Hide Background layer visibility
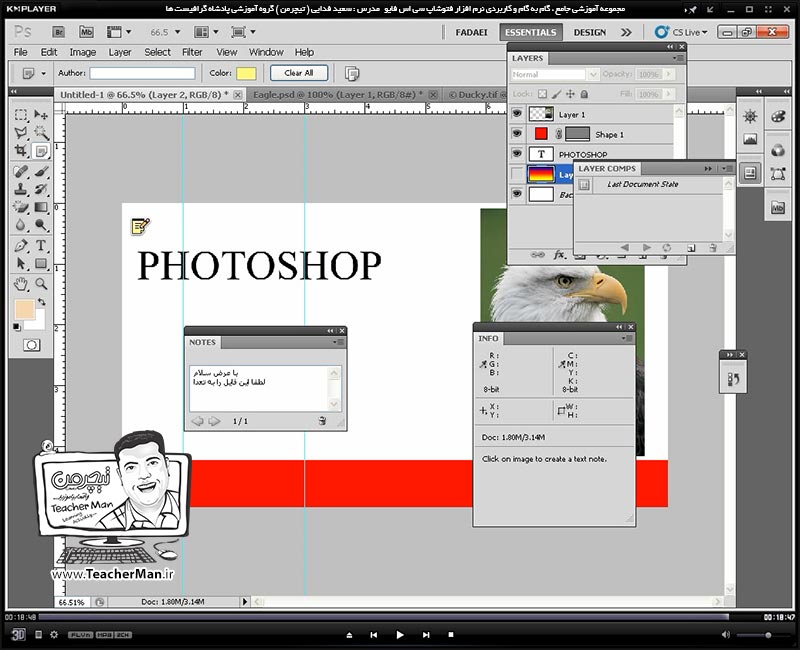The image size is (800, 650). click(517, 194)
